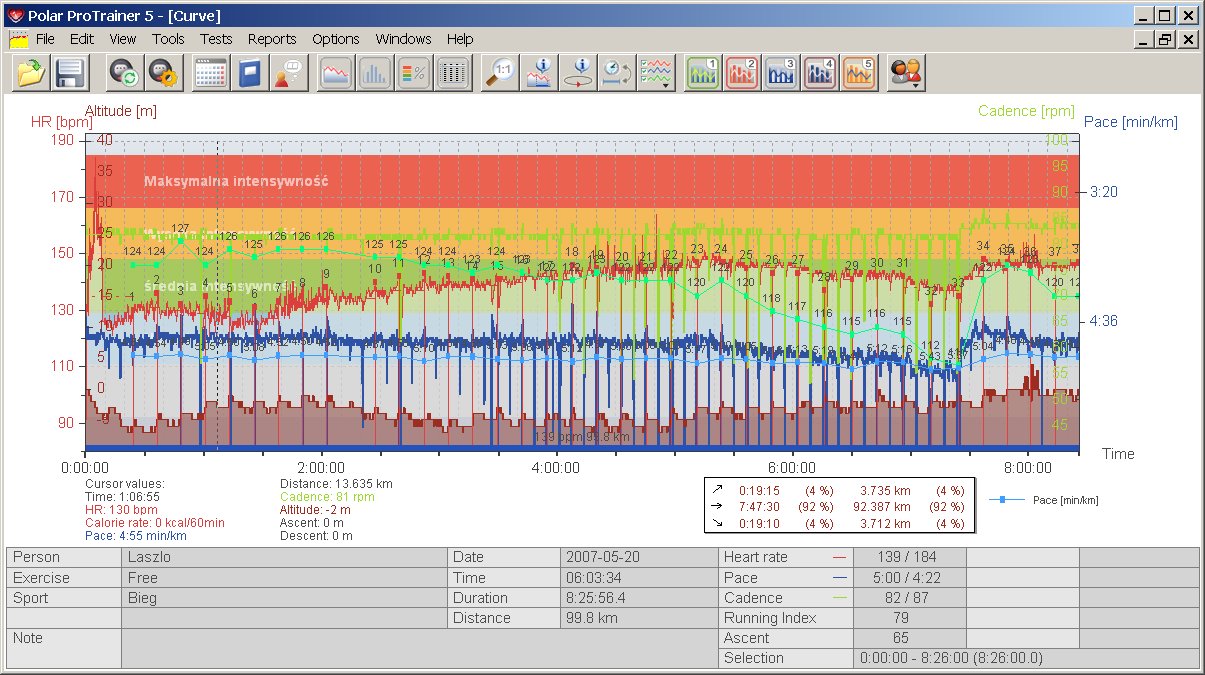Click the Distance value 99.8 km

click(639, 617)
